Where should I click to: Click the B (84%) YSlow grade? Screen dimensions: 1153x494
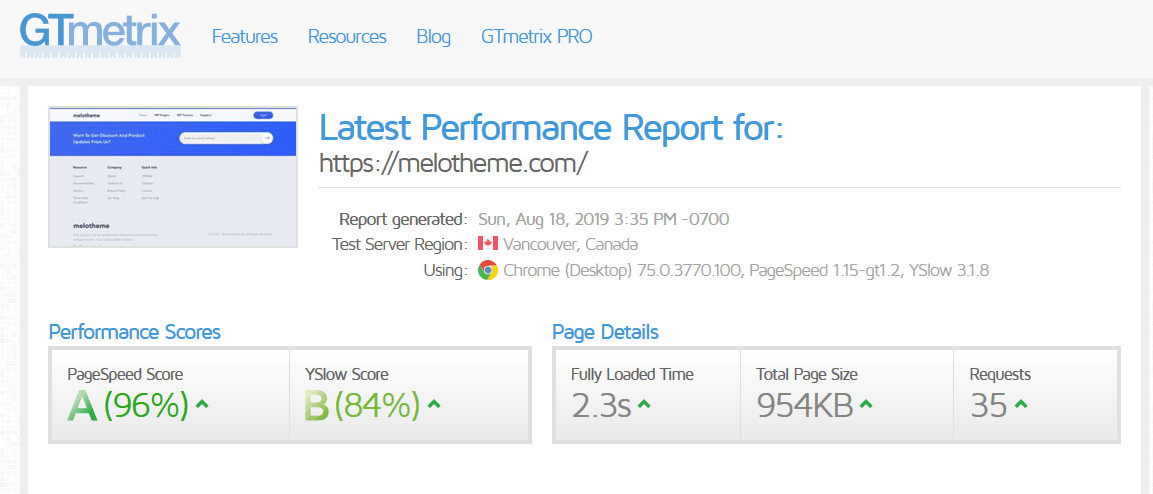(362, 405)
